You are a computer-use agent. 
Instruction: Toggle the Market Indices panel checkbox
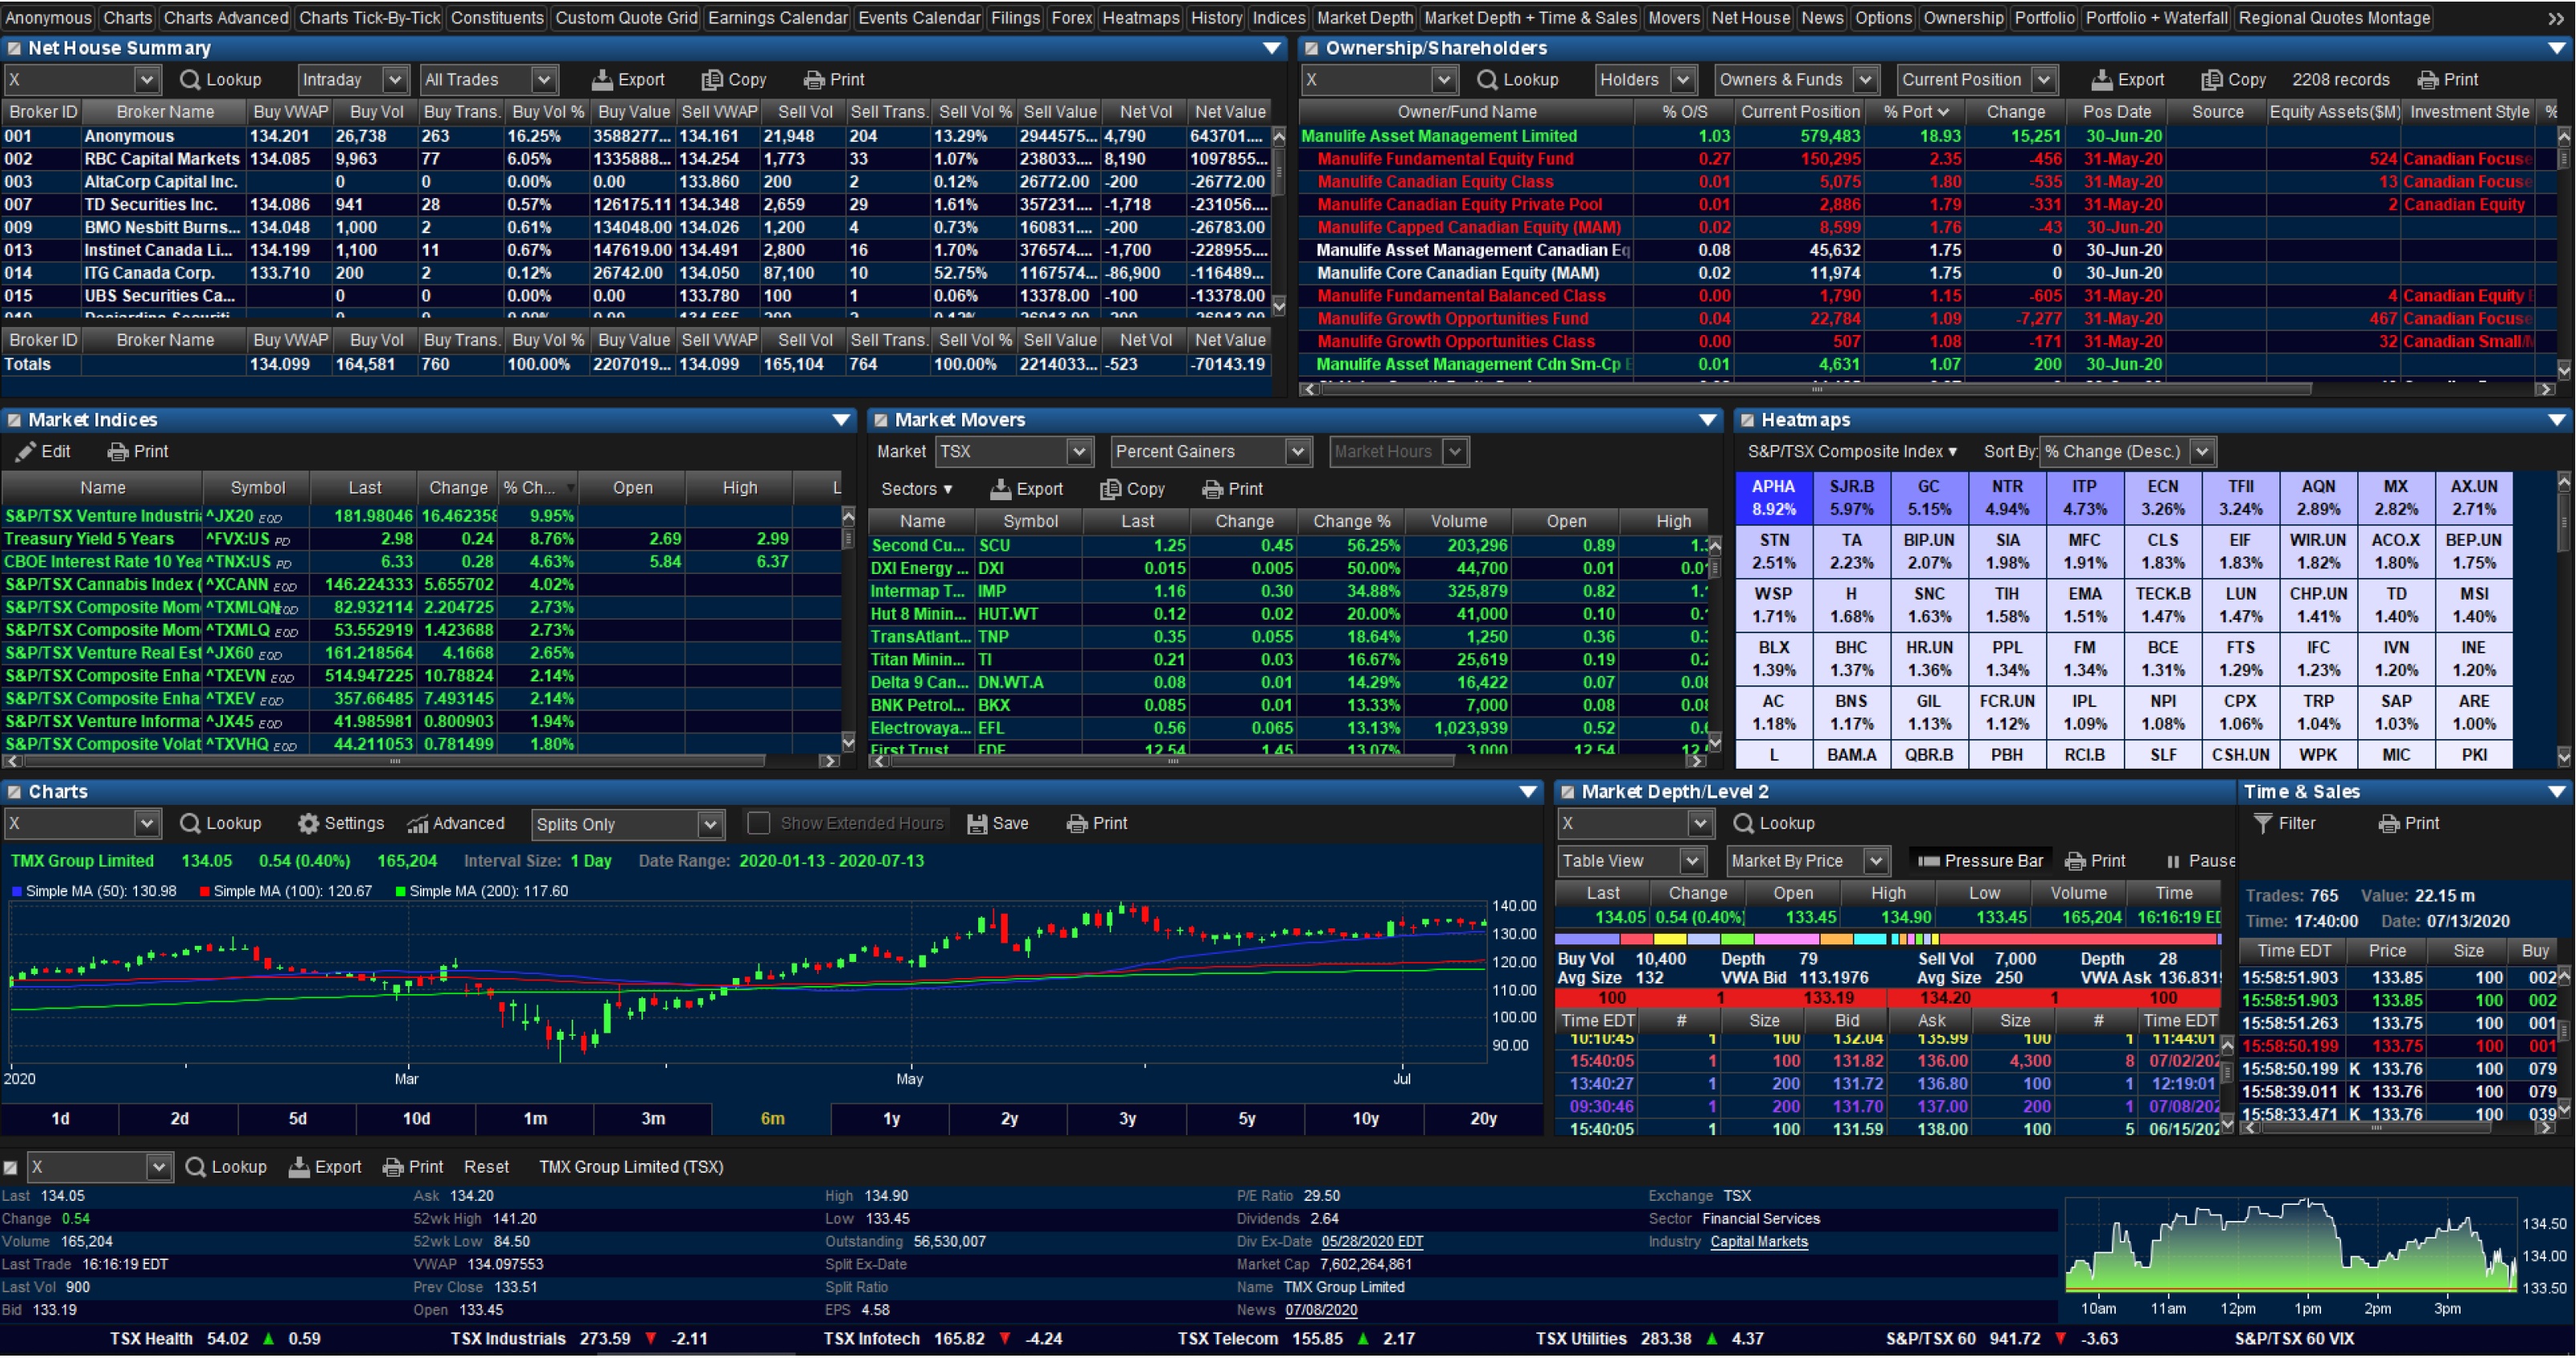point(14,420)
